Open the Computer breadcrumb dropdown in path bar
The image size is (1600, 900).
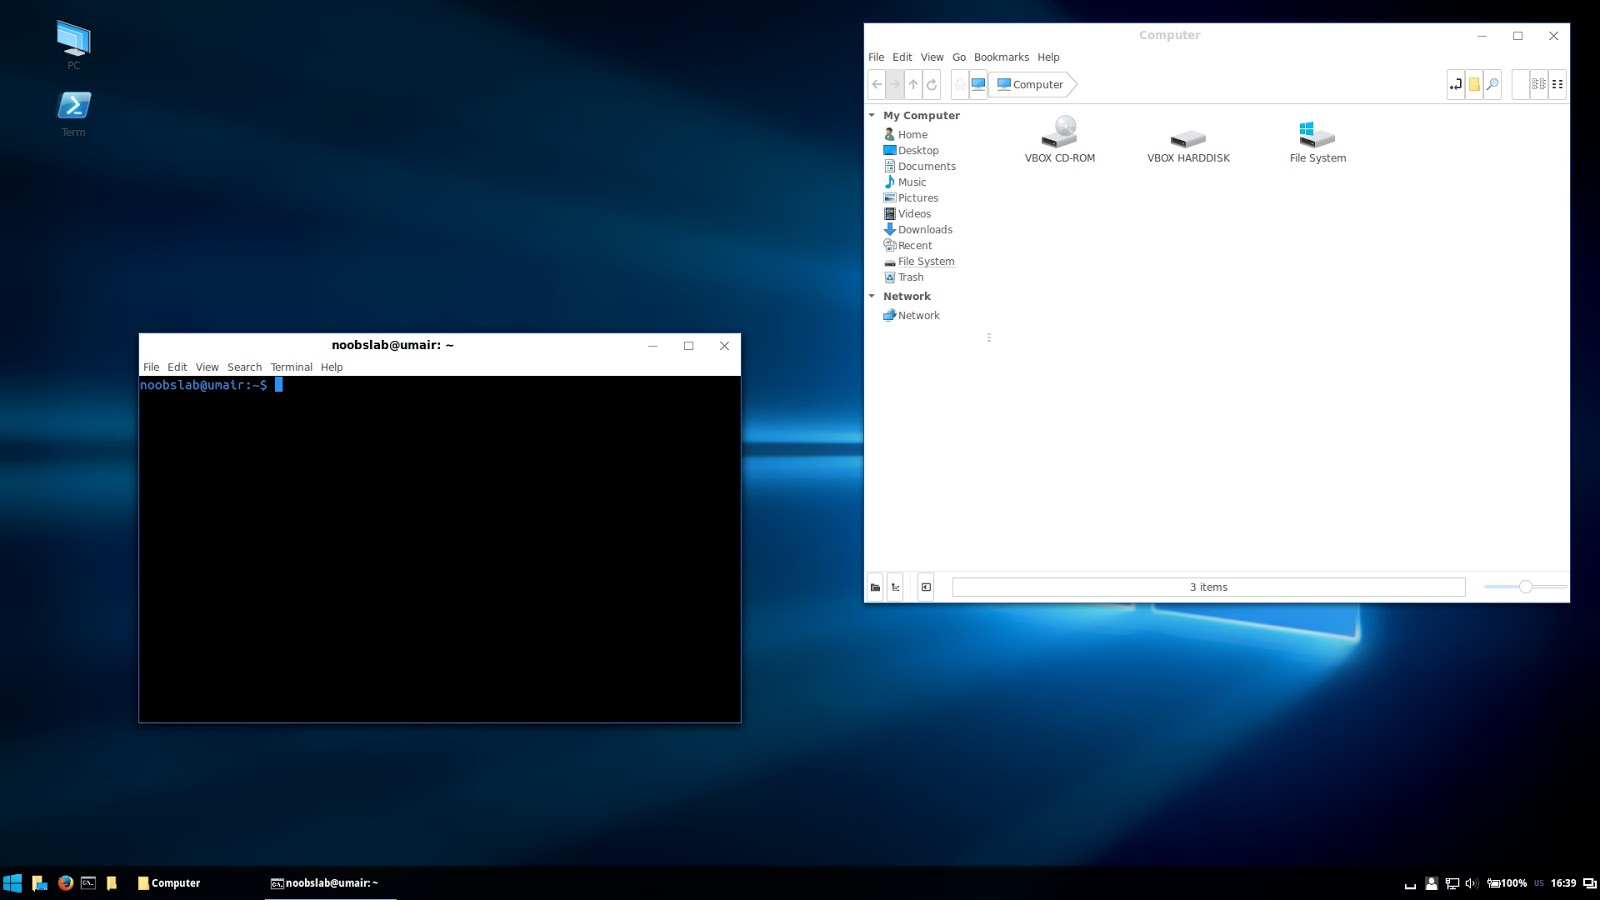point(1030,84)
